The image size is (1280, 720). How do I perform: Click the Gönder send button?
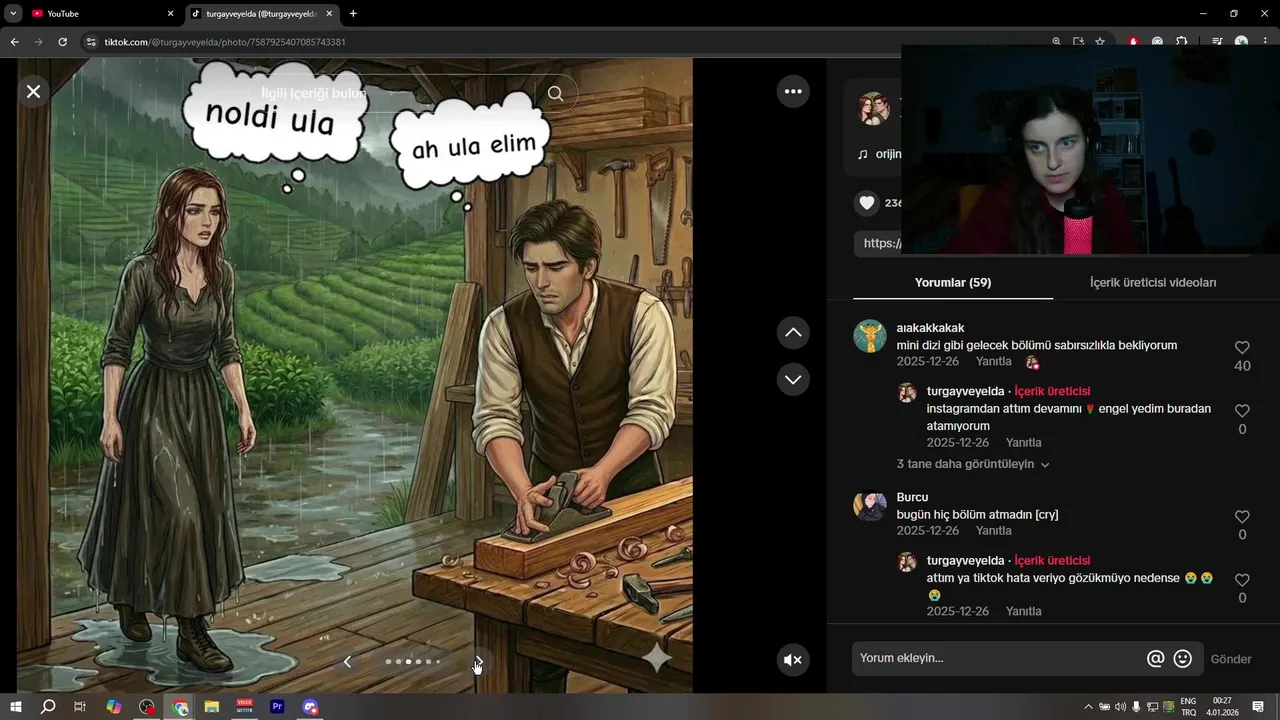(1231, 659)
